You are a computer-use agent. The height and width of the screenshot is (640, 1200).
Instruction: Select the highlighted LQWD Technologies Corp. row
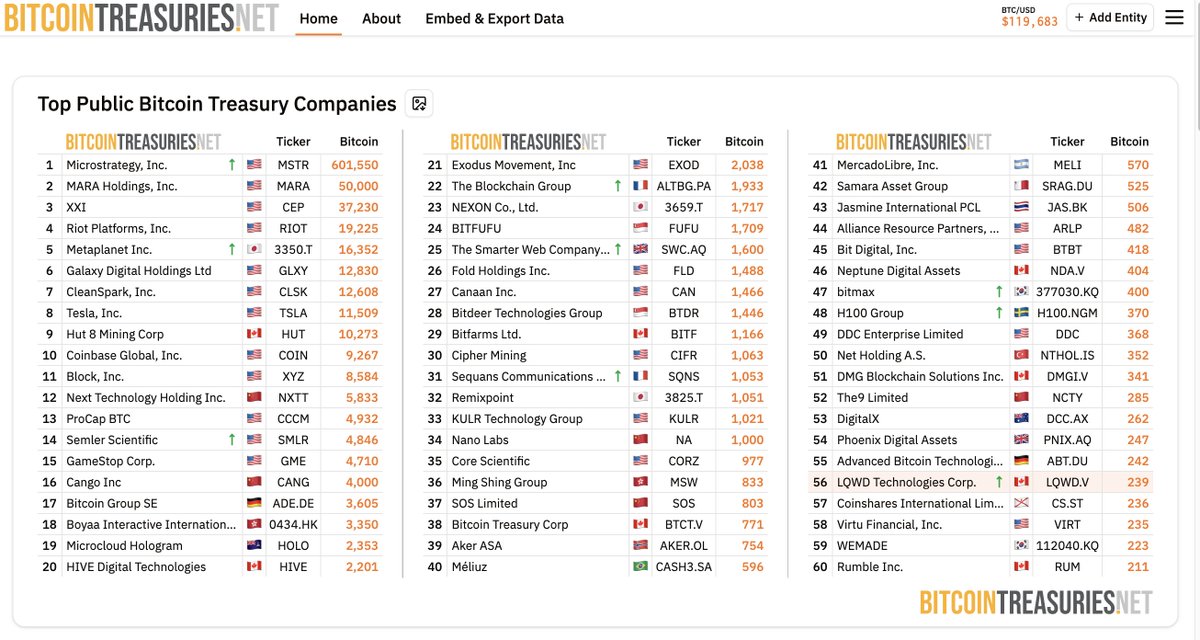coord(980,482)
